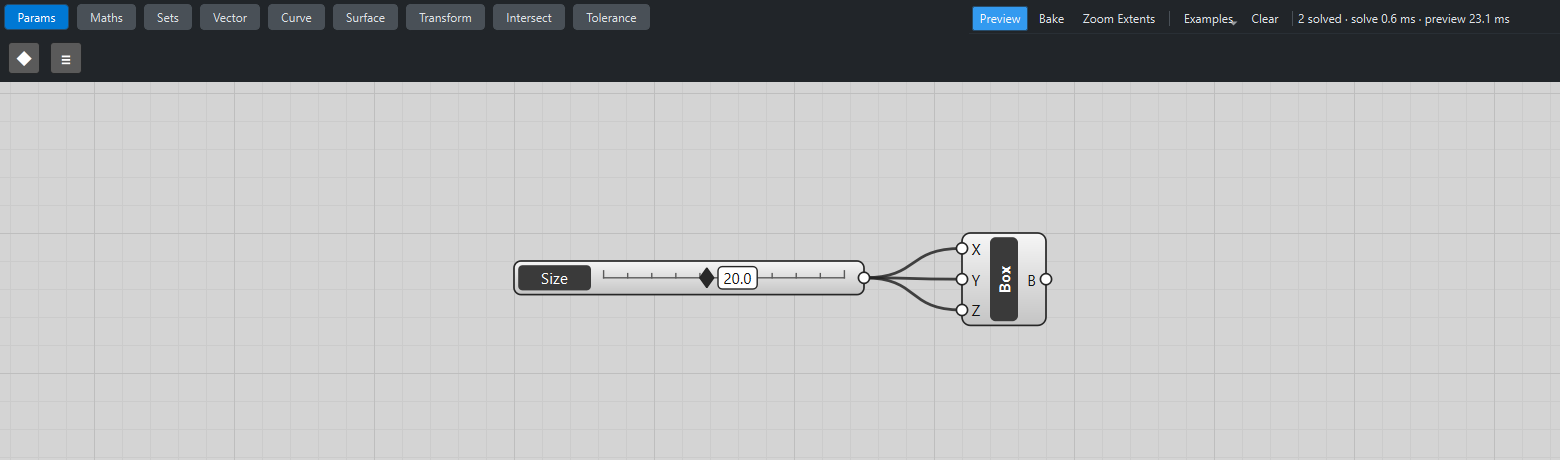Click the Bake button

coord(1051,18)
